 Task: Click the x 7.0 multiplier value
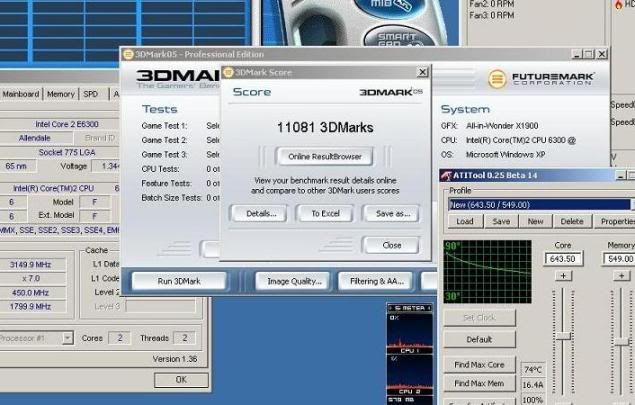[31, 279]
